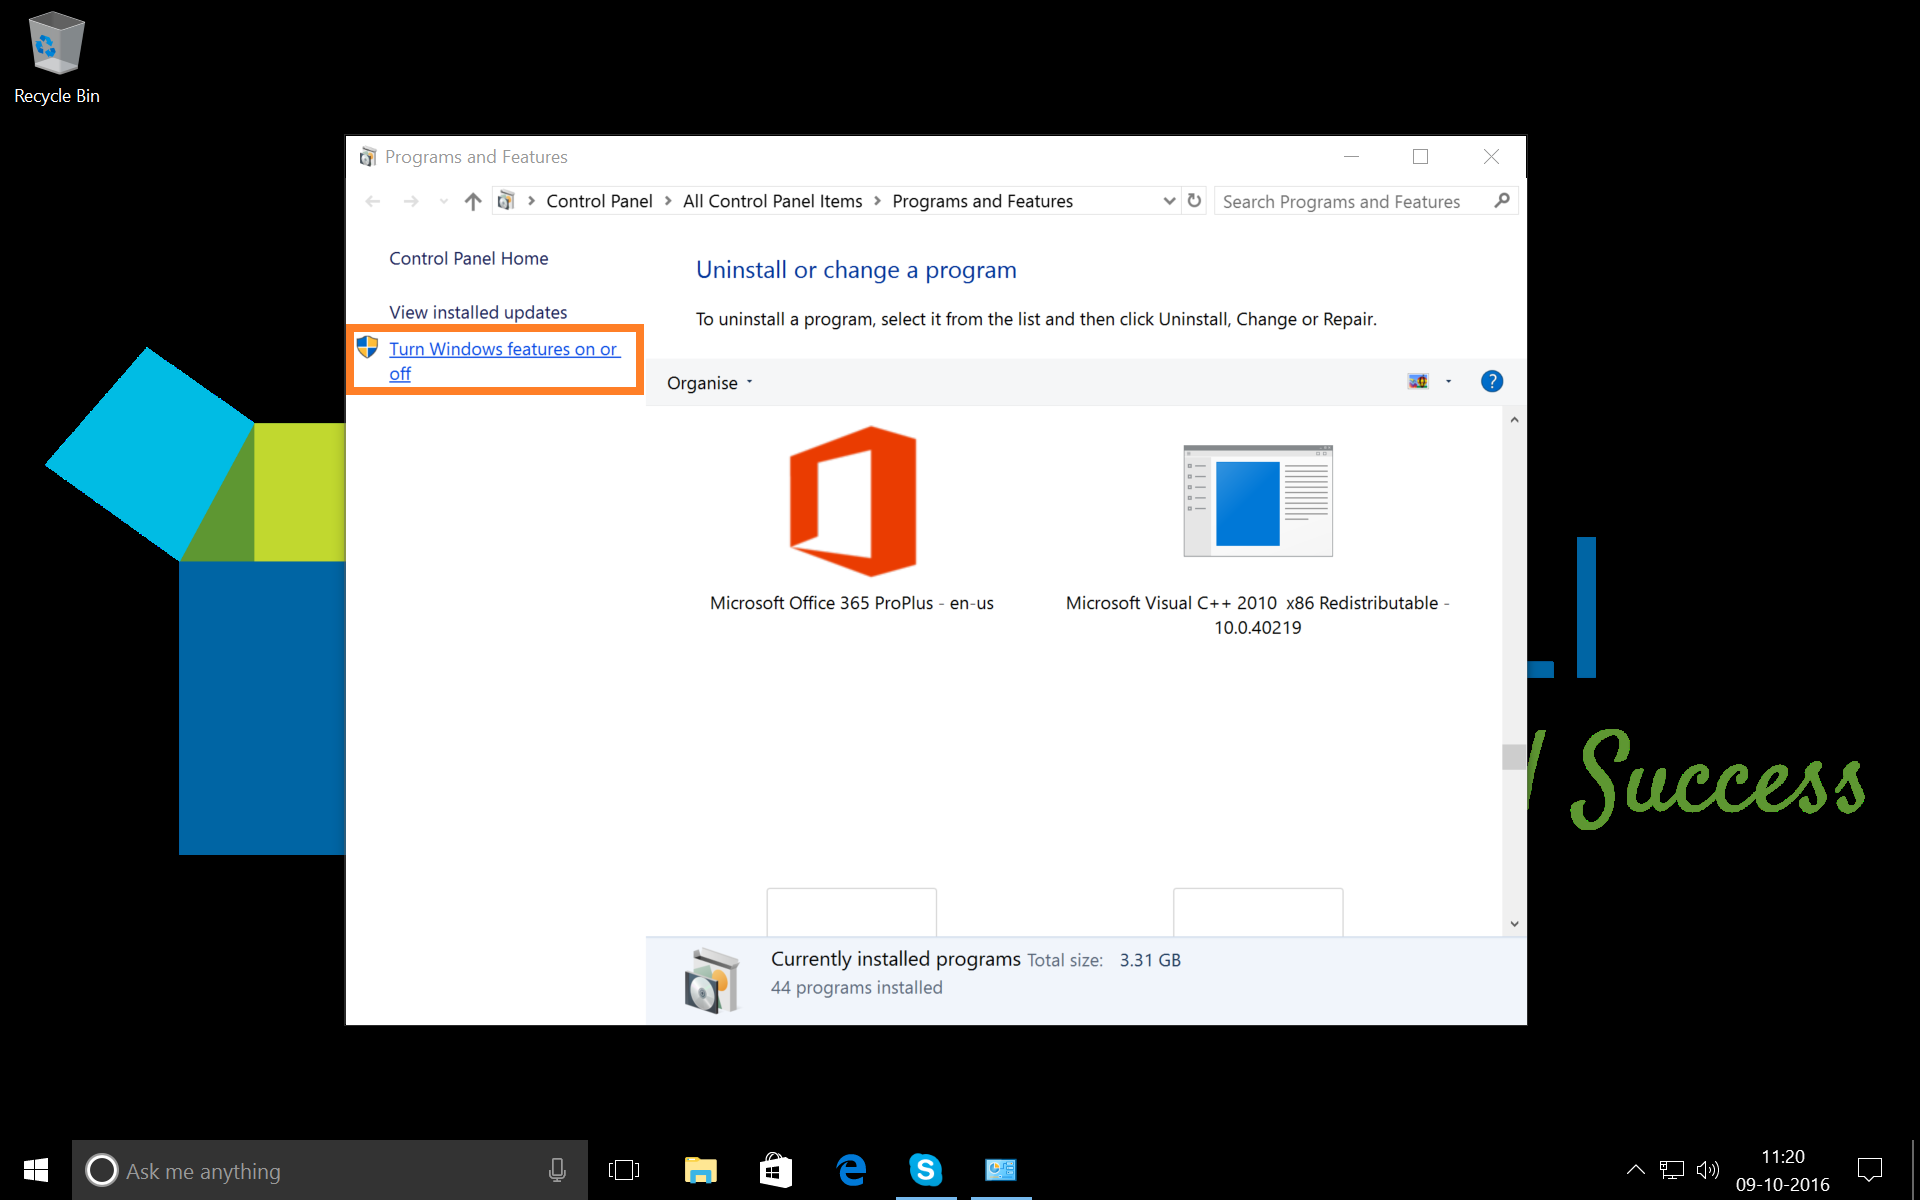This screenshot has width=1920, height=1200.
Task: Maximize the Programs and Features window
Action: (x=1420, y=157)
